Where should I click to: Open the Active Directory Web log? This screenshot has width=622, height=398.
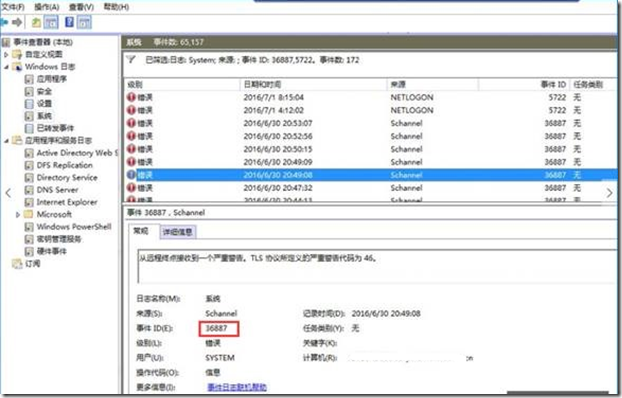[77, 153]
